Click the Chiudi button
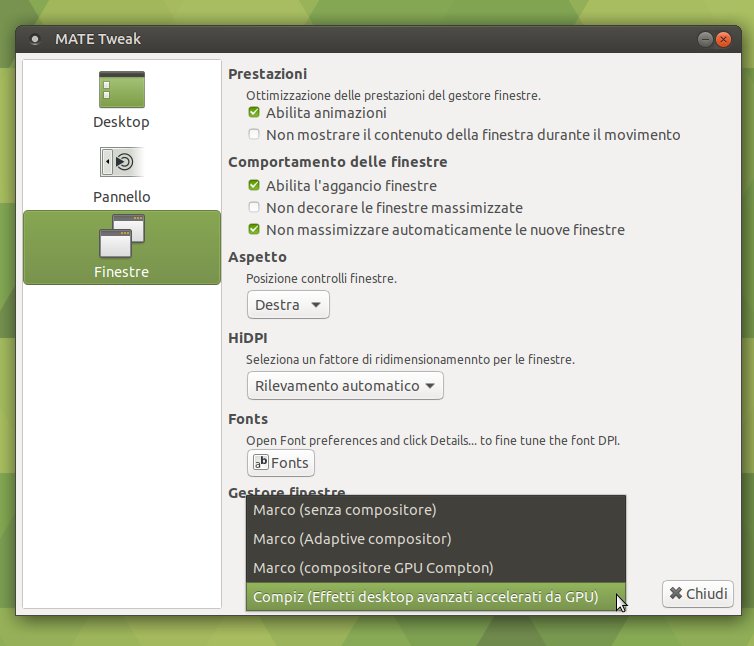754x646 pixels. 698,594
